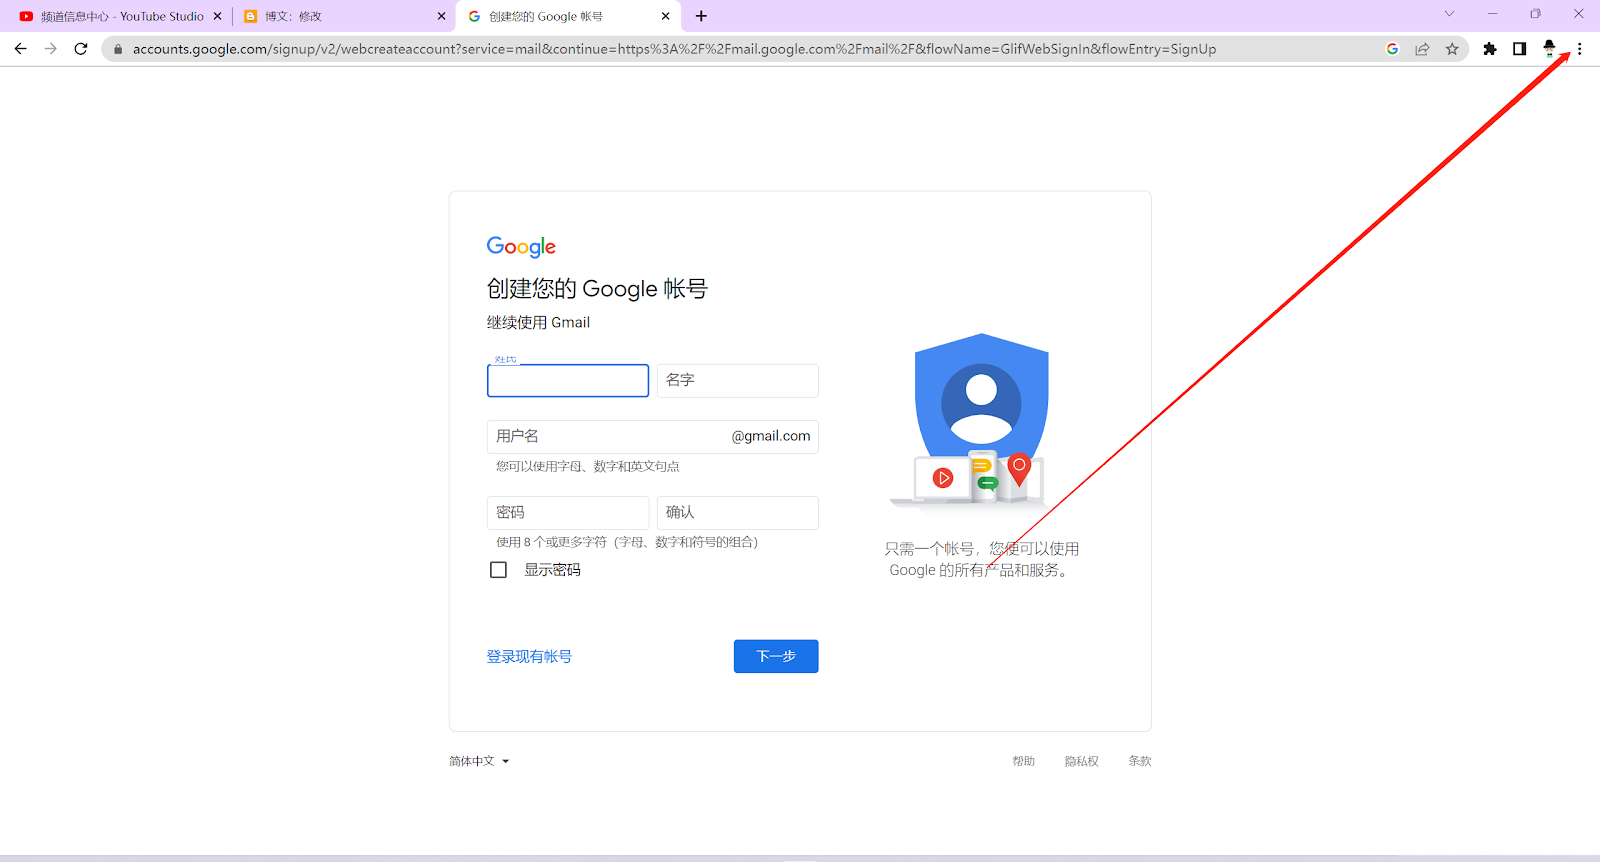Click the lock icon in address bar
Screen dimensions: 1600x862
(118, 49)
